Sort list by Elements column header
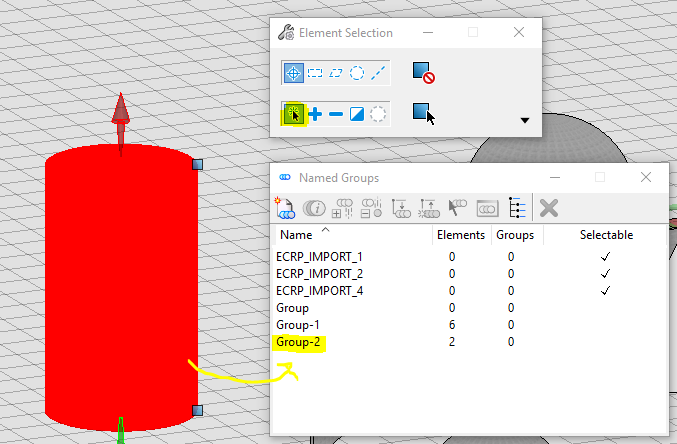Image resolution: width=677 pixels, height=444 pixels. point(461,235)
